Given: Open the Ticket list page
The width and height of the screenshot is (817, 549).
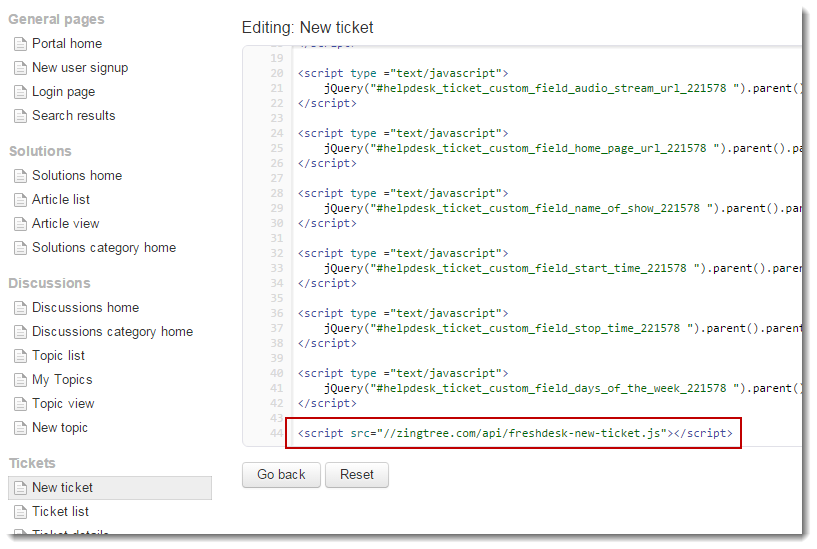Looking at the screenshot, I should [x=60, y=511].
